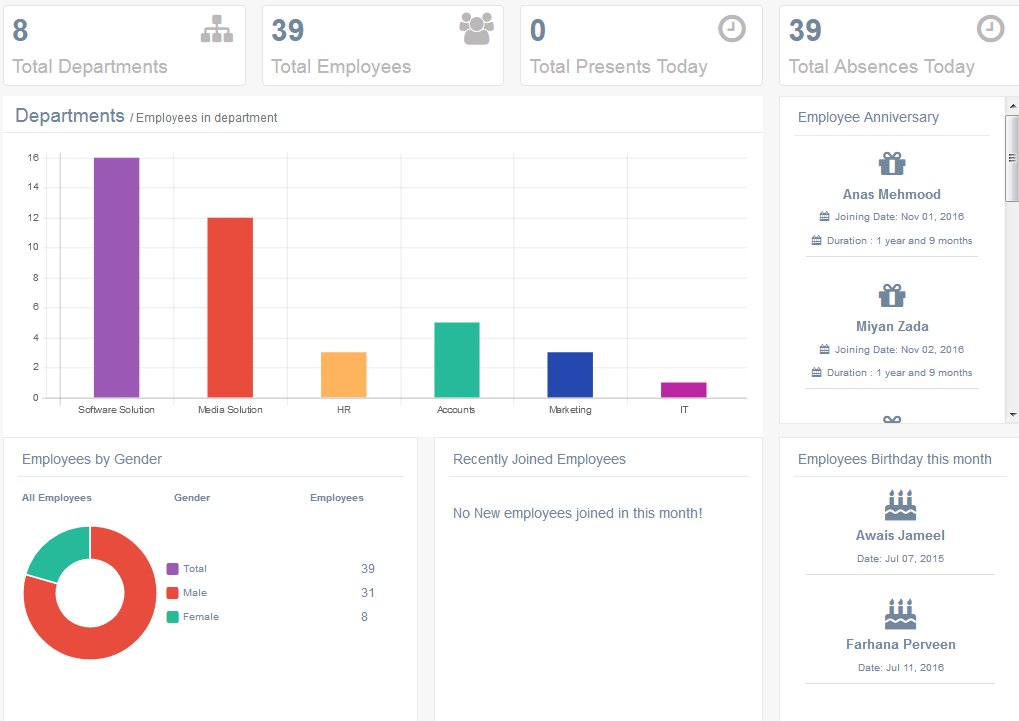Click the gift icon above Miyan Zada
The height and width of the screenshot is (721, 1019).
tap(892, 296)
